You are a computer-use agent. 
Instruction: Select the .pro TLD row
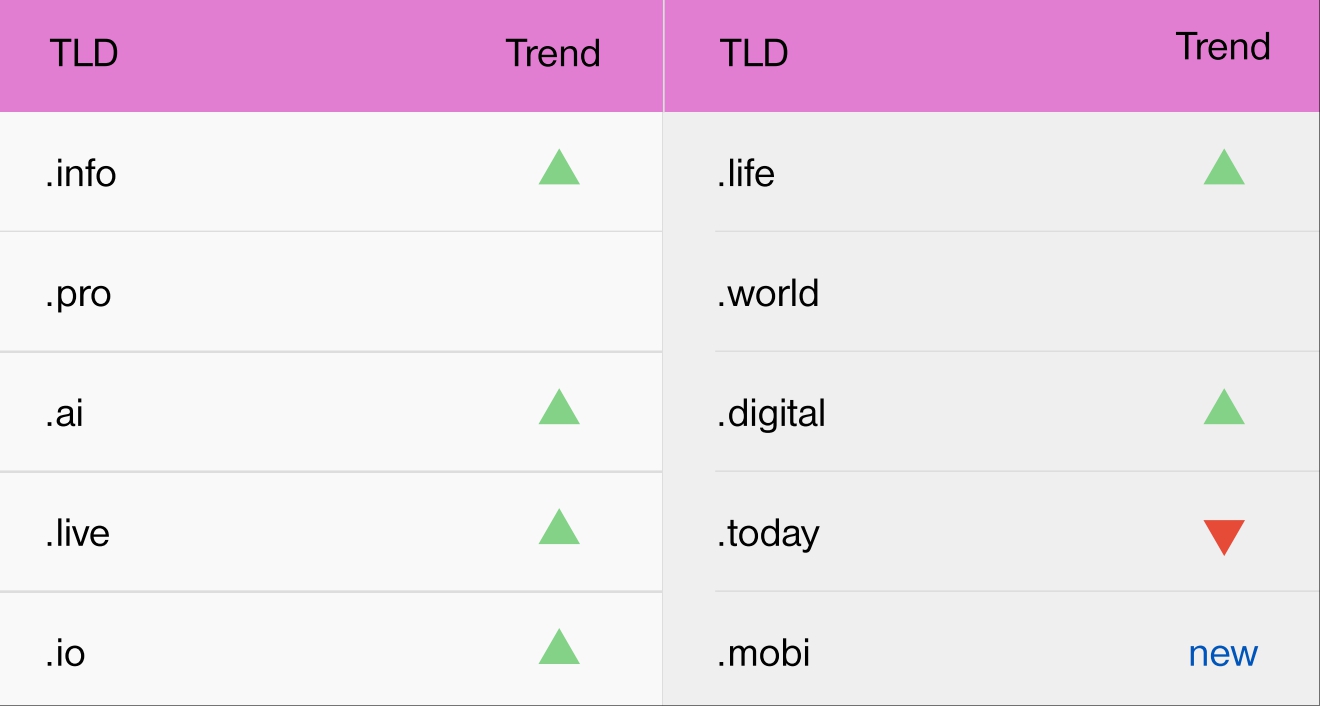point(78,294)
